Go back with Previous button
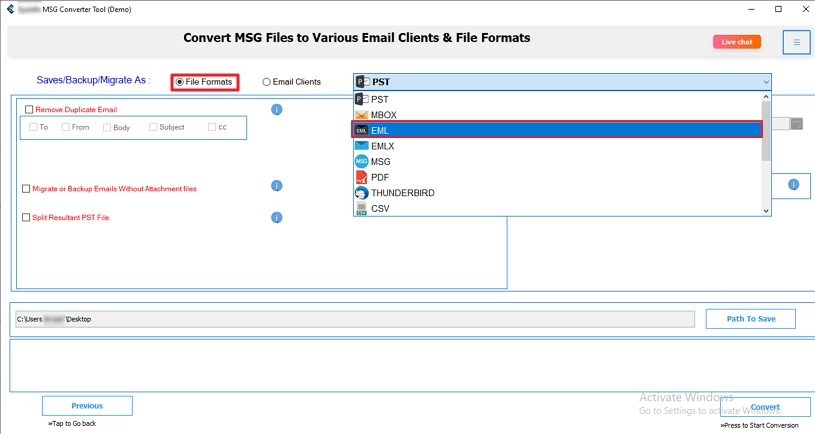This screenshot has width=815, height=434. tap(87, 406)
